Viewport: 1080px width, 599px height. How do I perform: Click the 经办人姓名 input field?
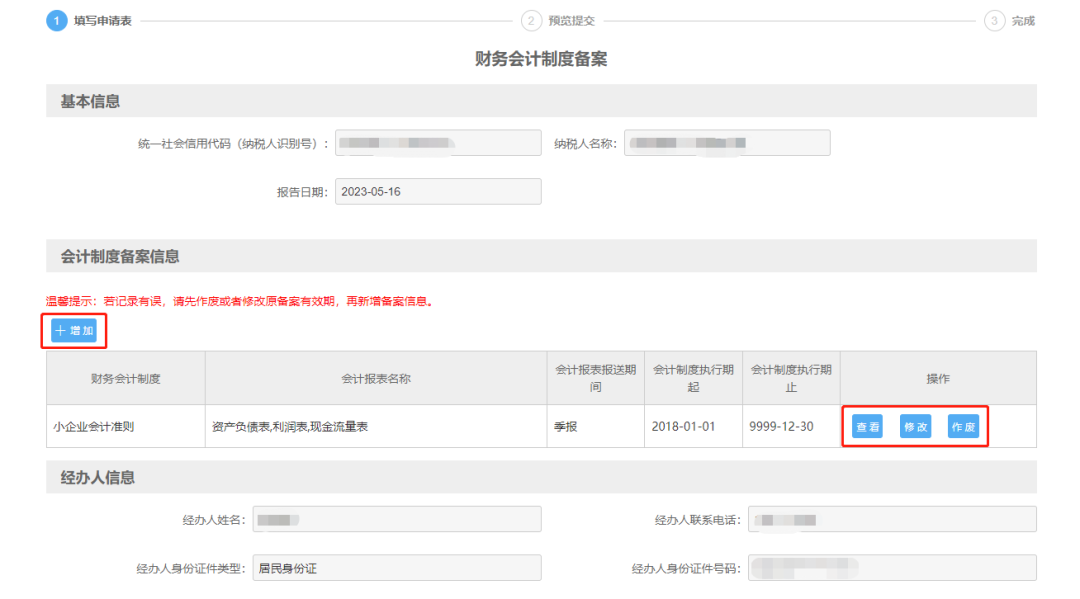(397, 519)
